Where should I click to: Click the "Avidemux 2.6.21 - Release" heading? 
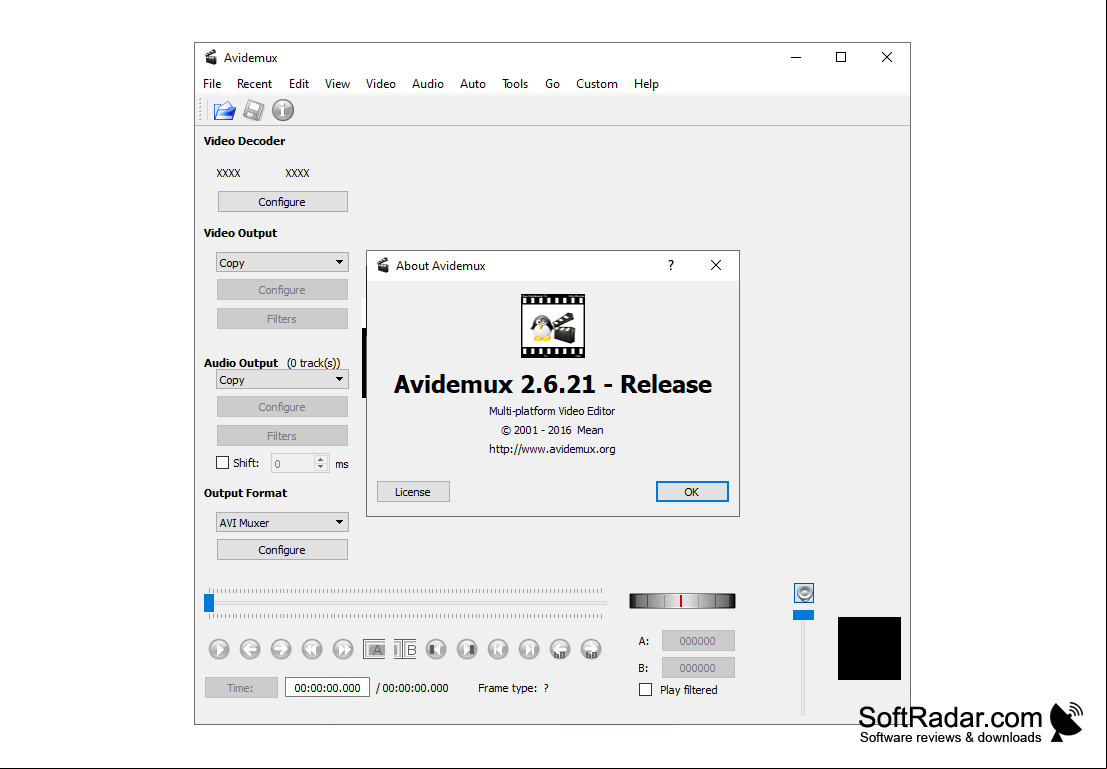553,384
